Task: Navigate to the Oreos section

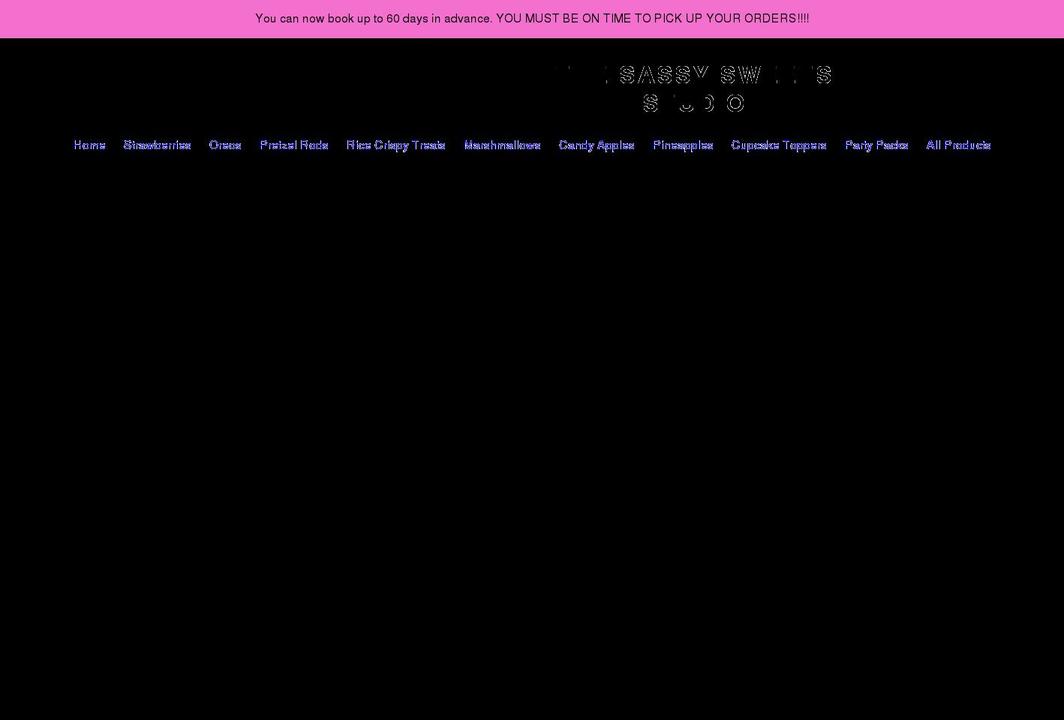Action: (x=225, y=144)
